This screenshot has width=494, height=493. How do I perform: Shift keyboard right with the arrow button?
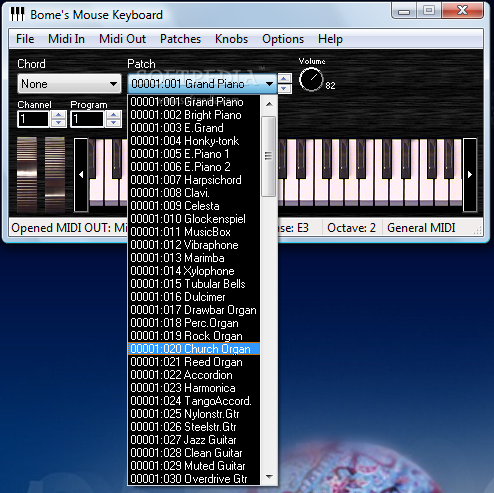pyautogui.click(x=470, y=175)
